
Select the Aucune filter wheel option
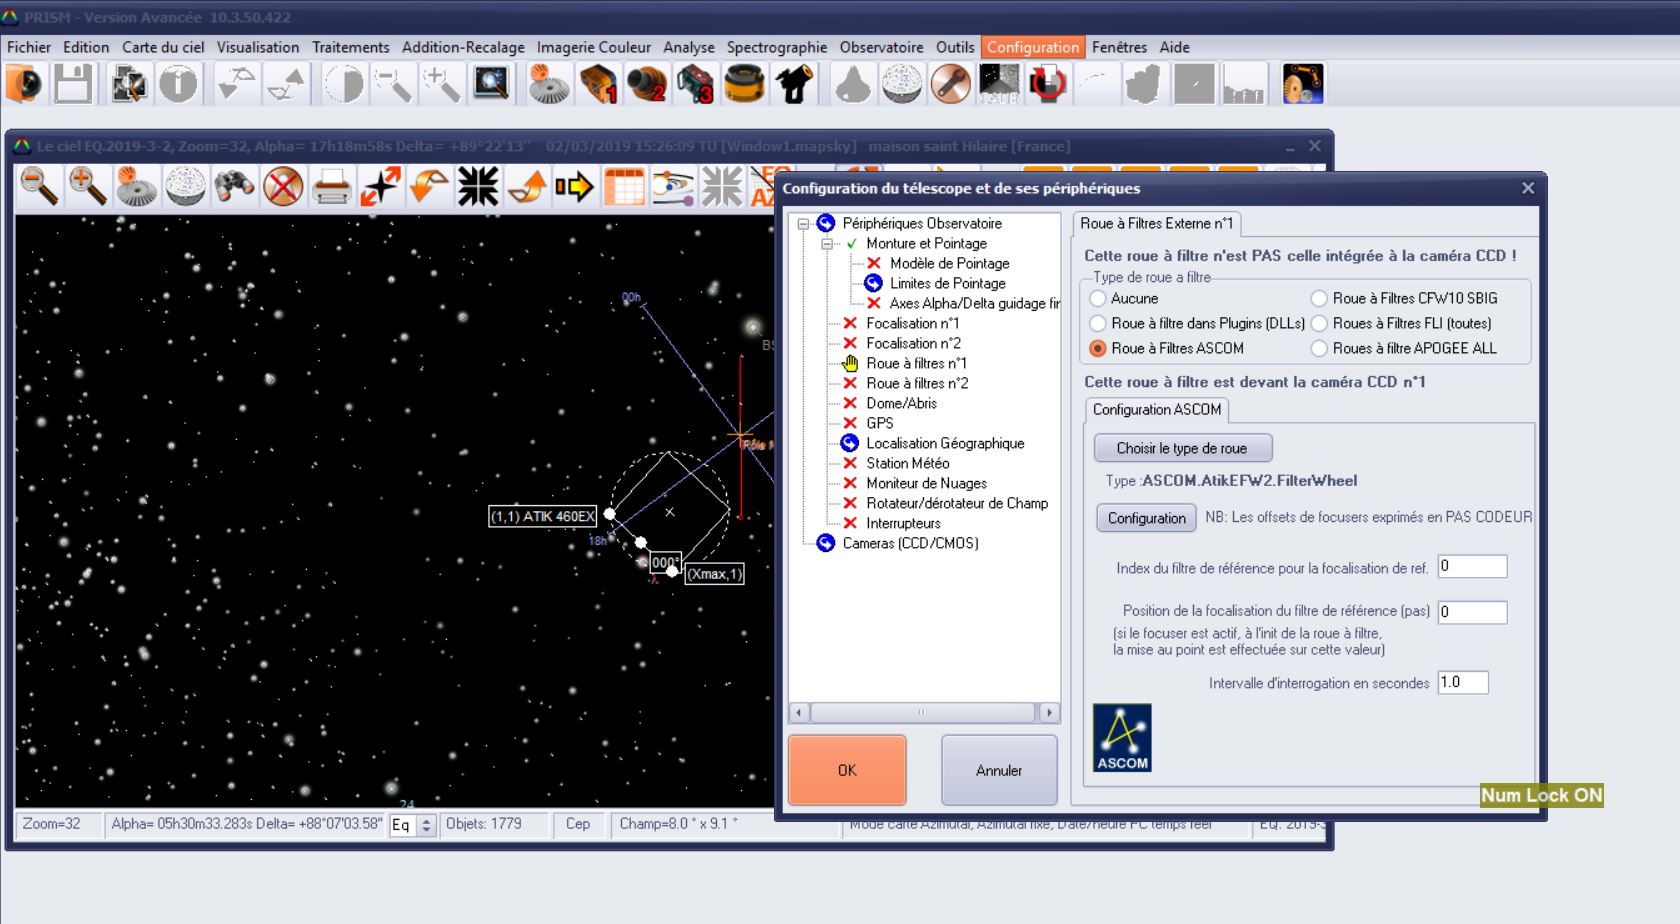1099,298
